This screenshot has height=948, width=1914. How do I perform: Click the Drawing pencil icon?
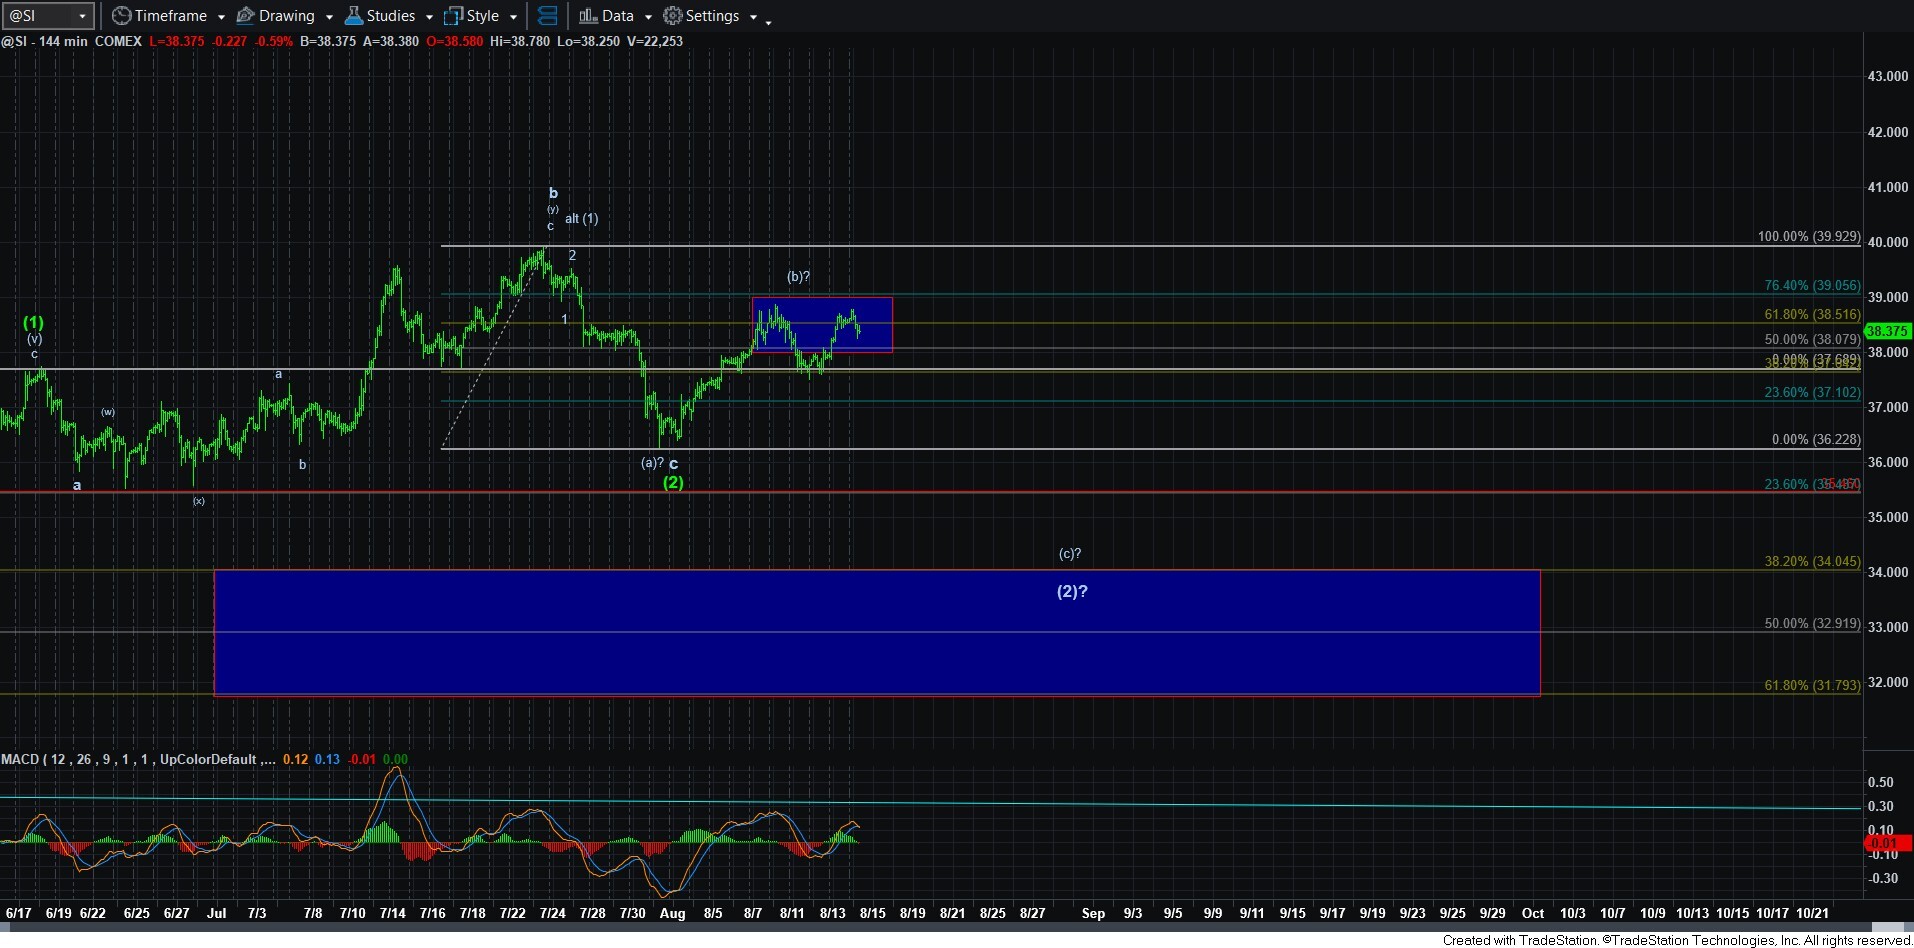coord(245,16)
